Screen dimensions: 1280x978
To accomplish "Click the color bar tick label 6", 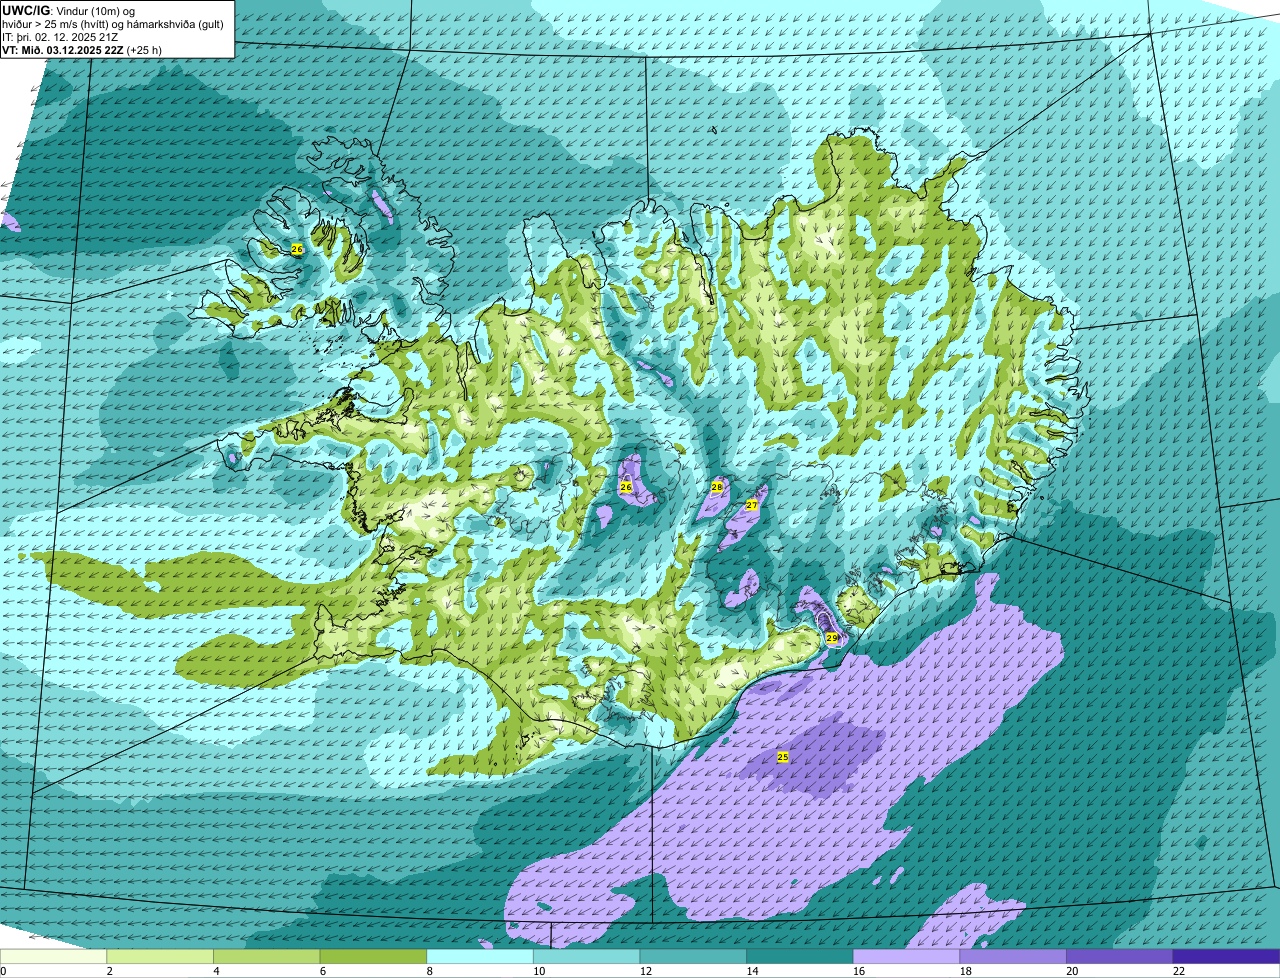I will point(323,971).
